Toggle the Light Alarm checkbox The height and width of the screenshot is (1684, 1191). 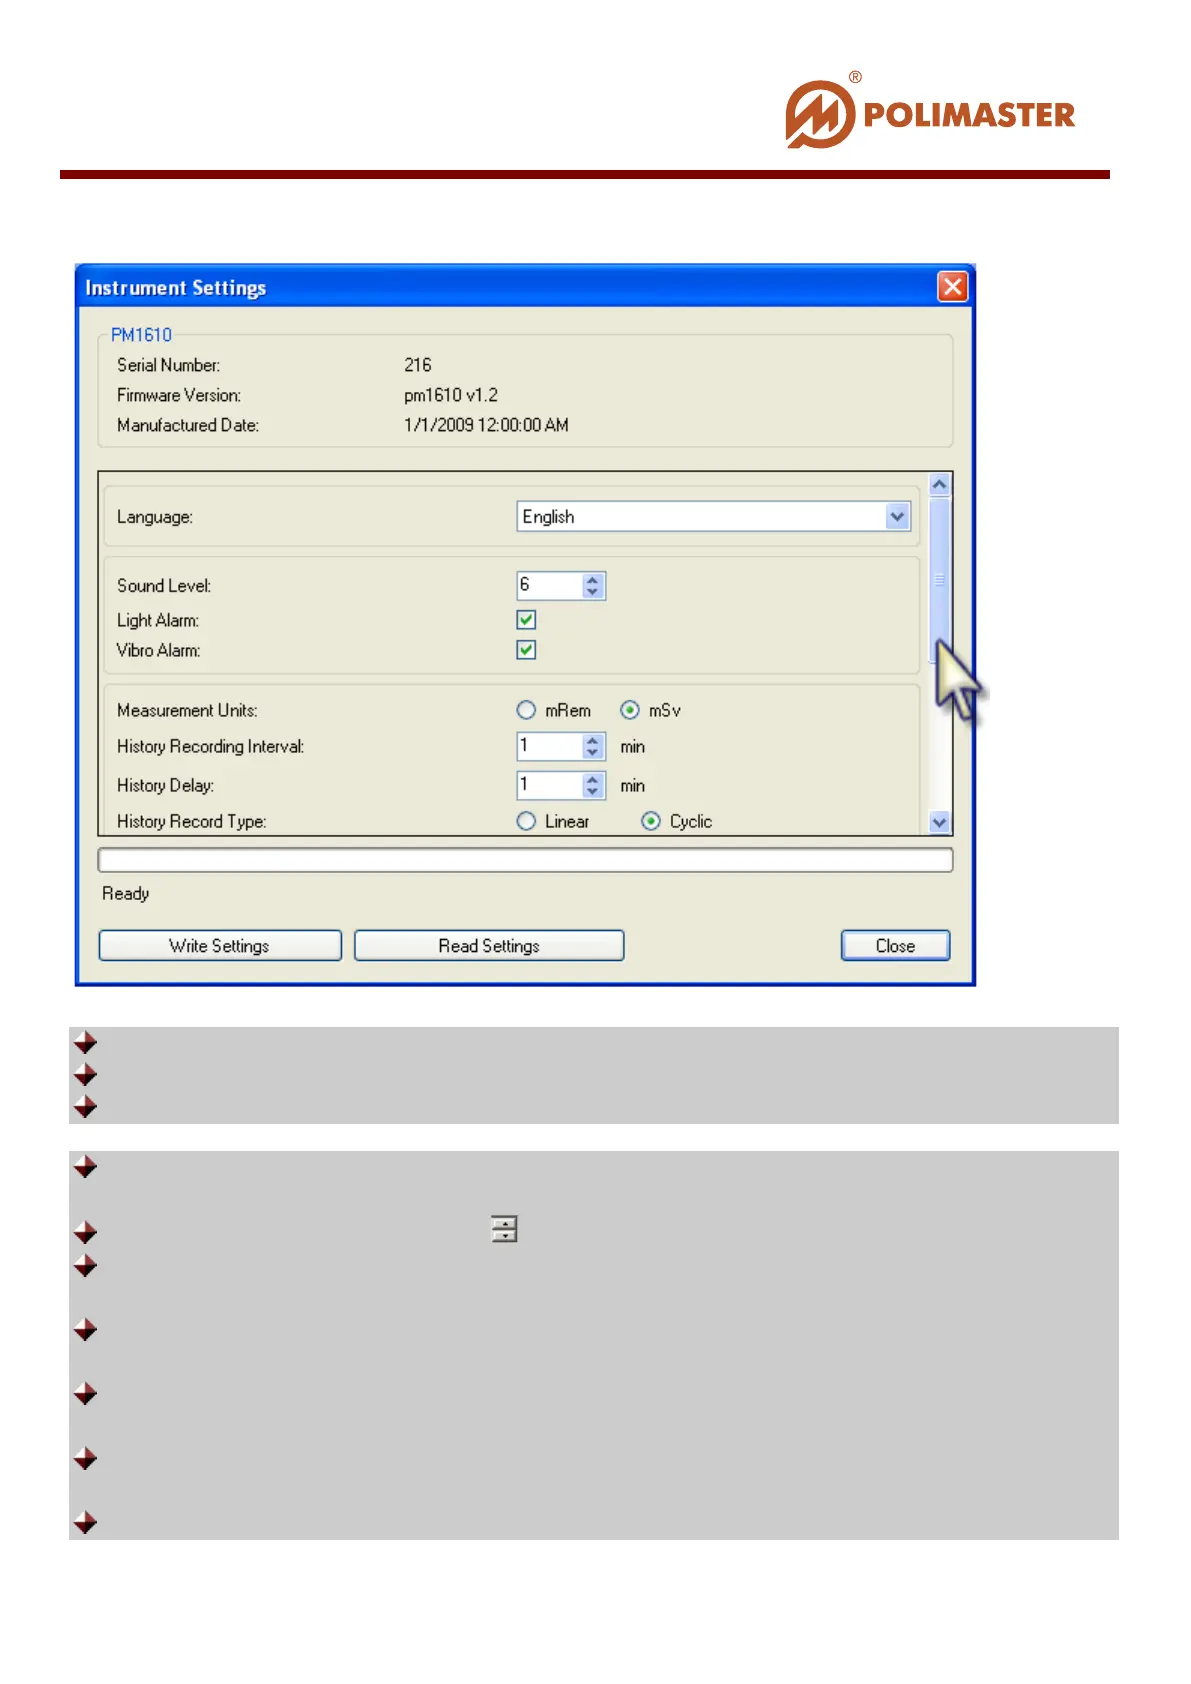(526, 619)
